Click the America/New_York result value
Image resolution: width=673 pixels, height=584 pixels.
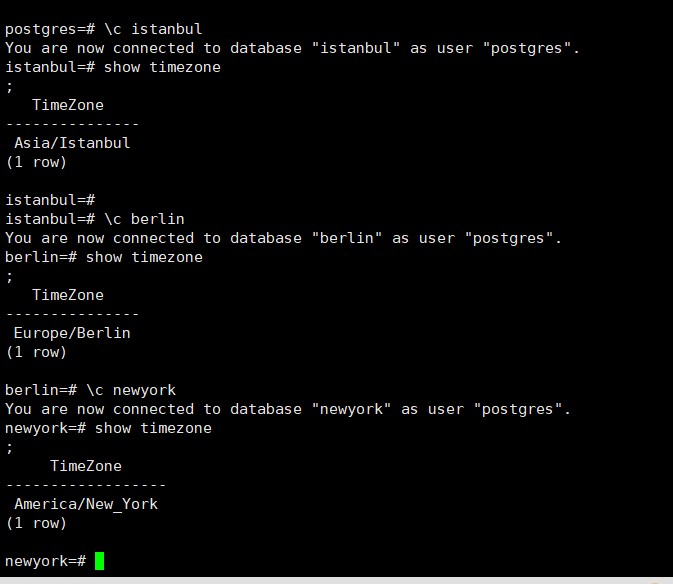pyautogui.click(x=86, y=504)
